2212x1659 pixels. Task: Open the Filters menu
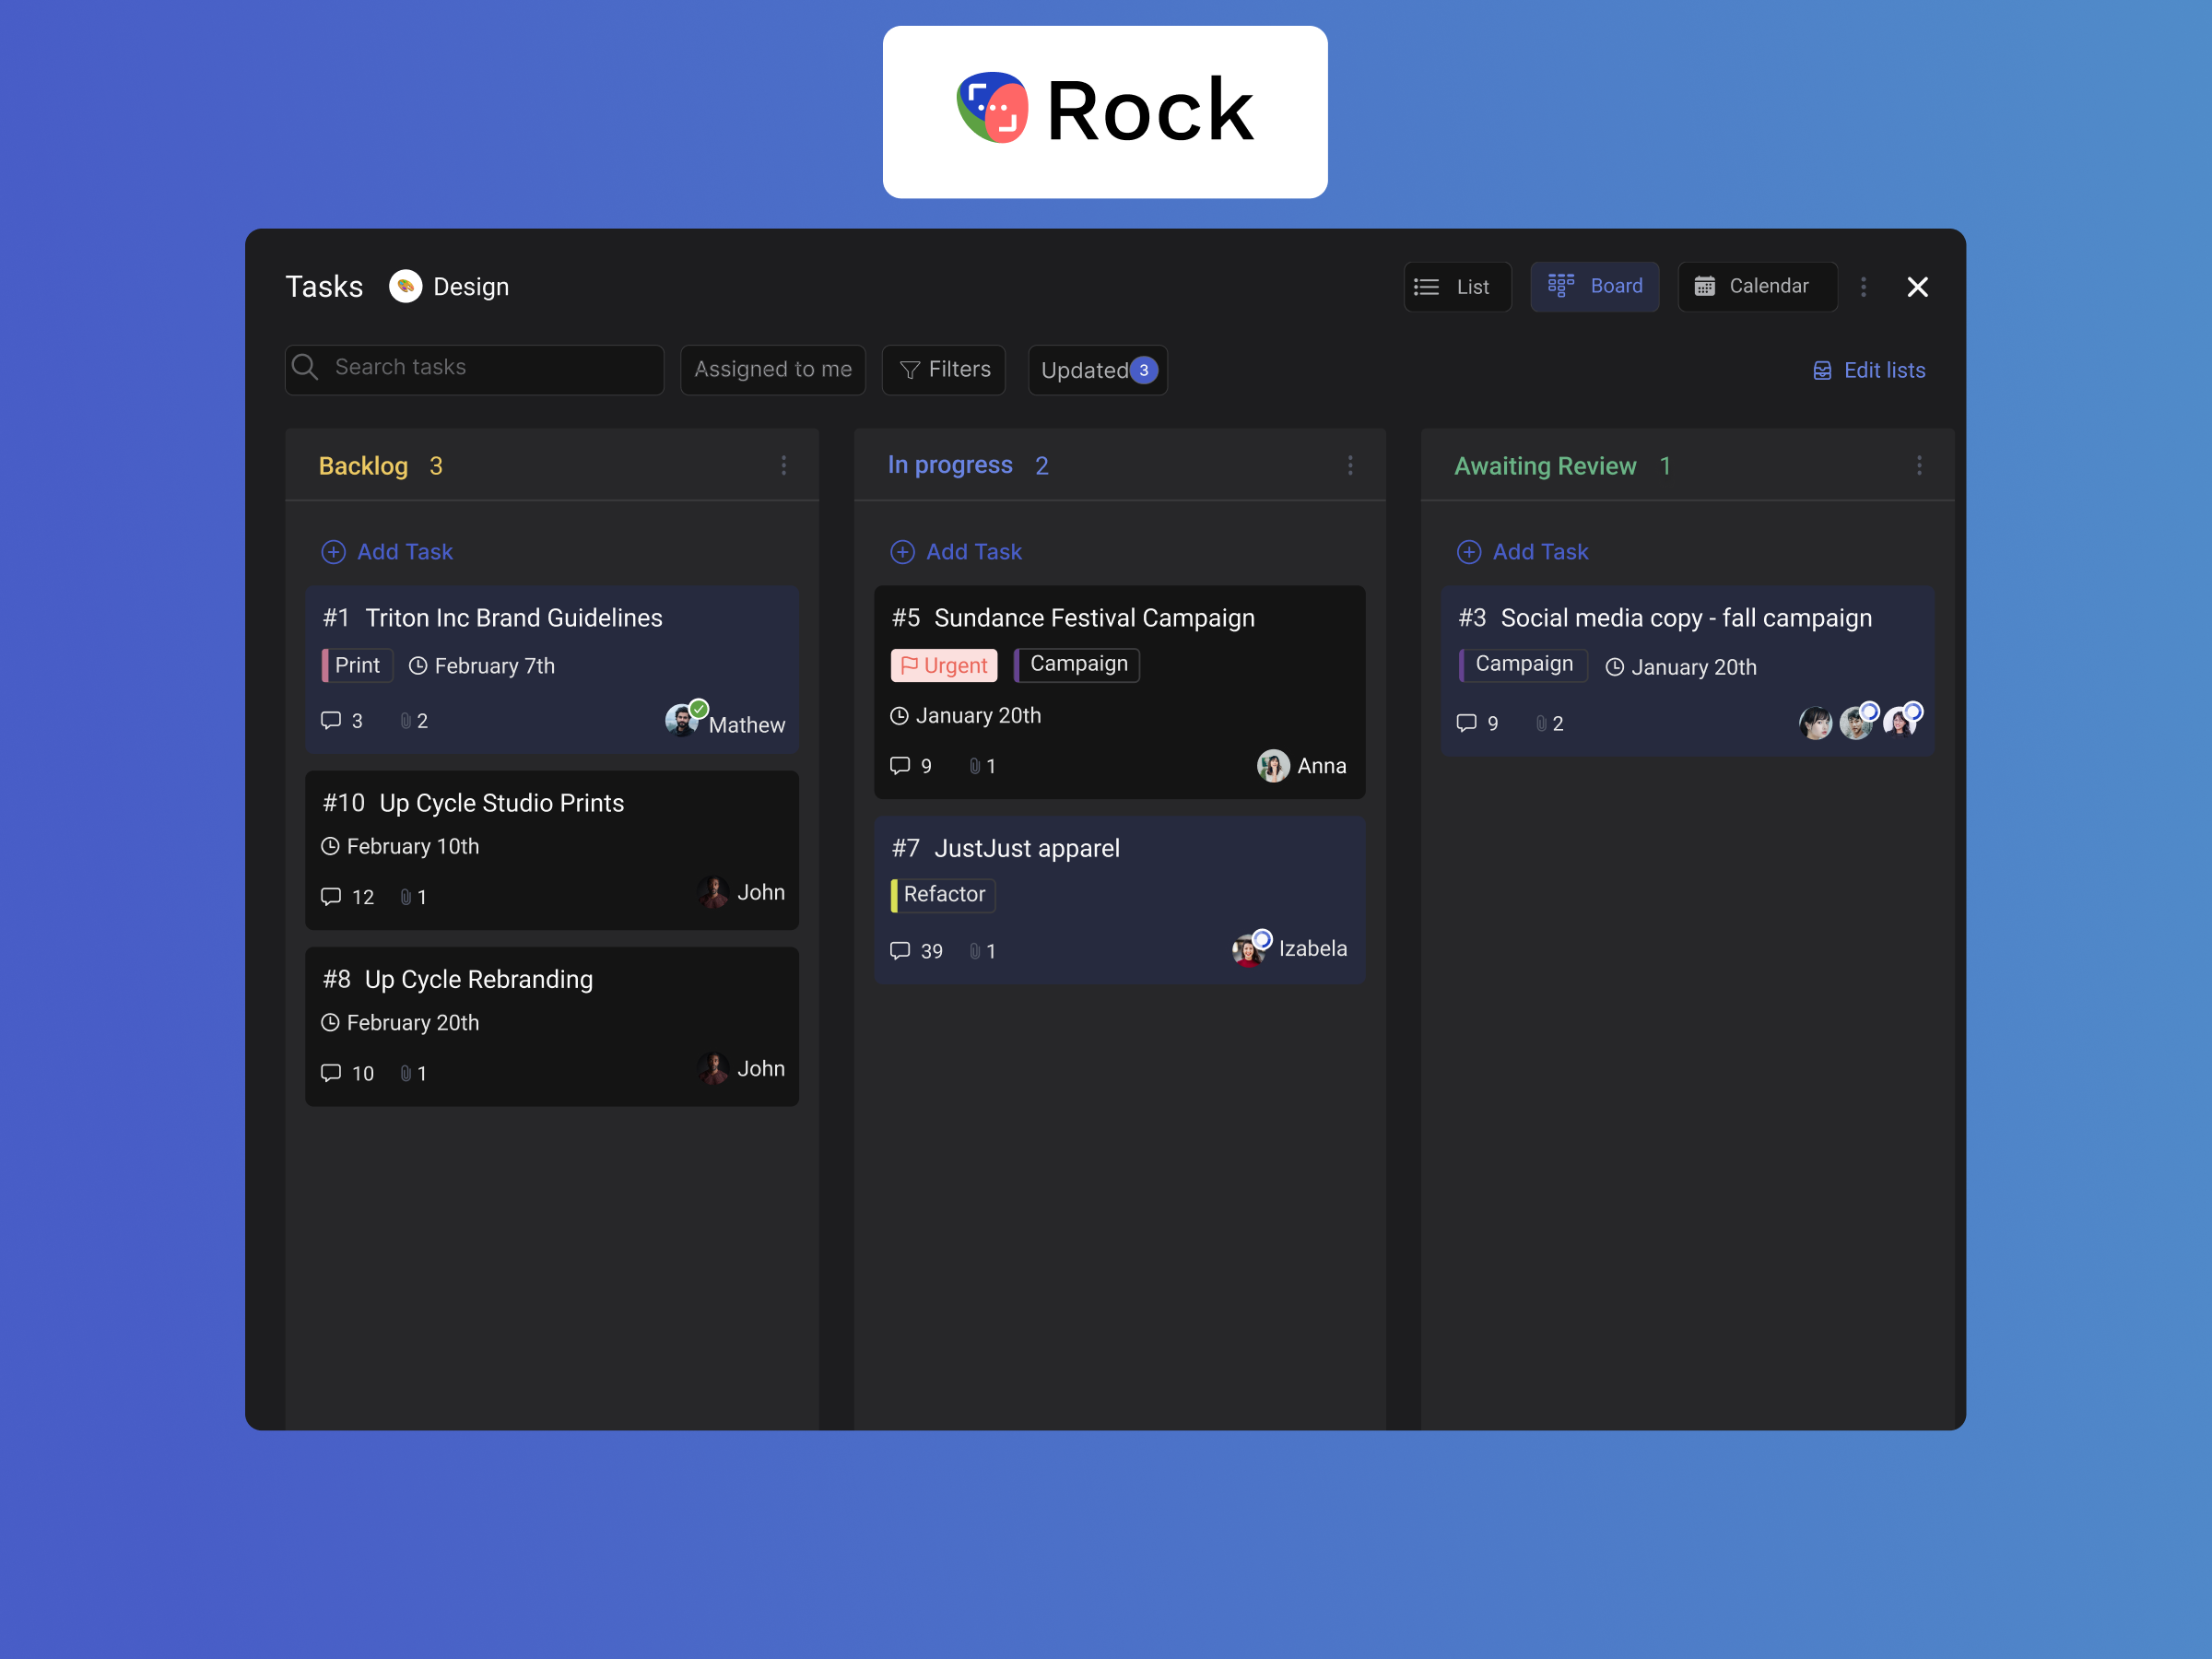[x=944, y=369]
